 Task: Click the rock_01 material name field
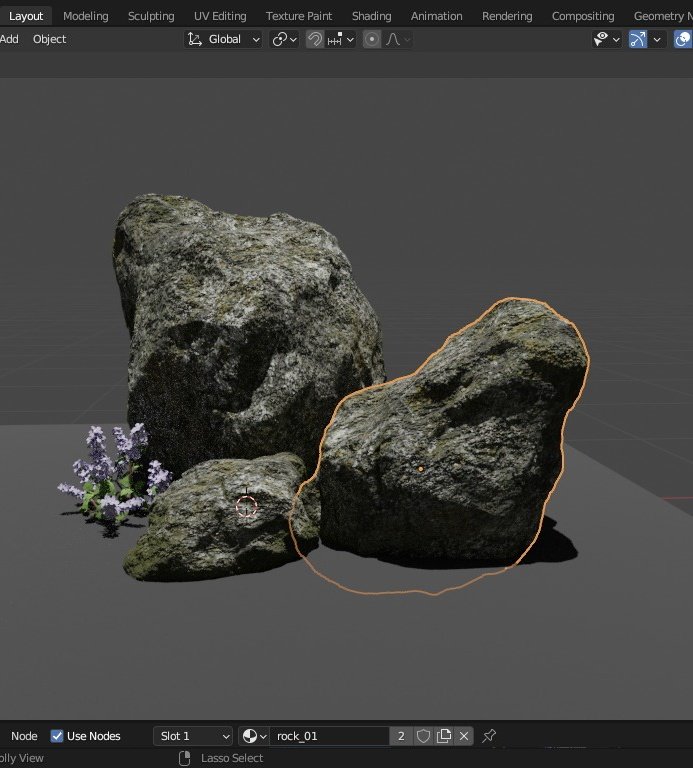[x=330, y=736]
